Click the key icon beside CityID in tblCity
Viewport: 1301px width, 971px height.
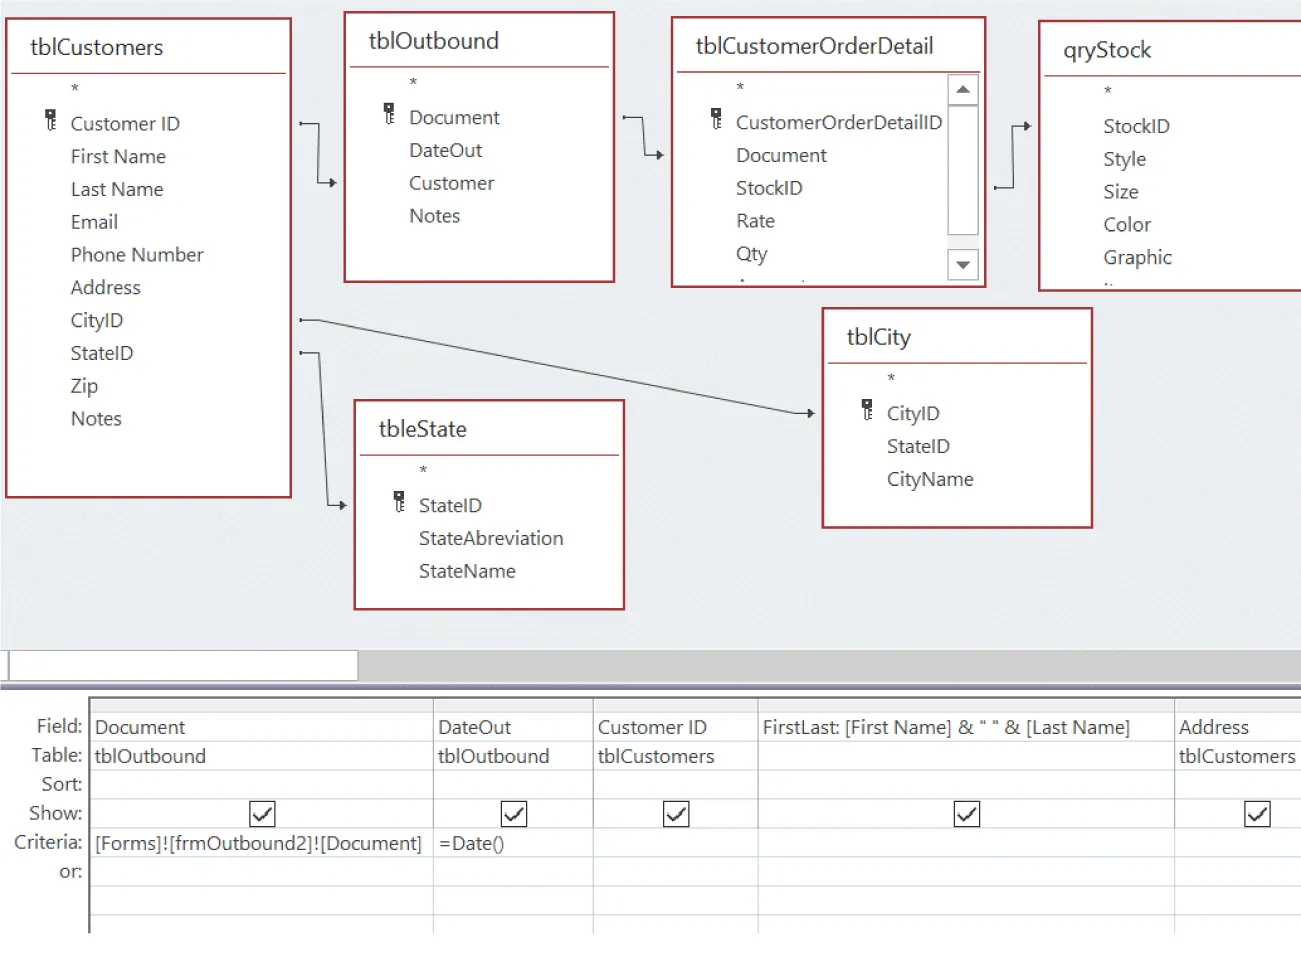tap(867, 411)
